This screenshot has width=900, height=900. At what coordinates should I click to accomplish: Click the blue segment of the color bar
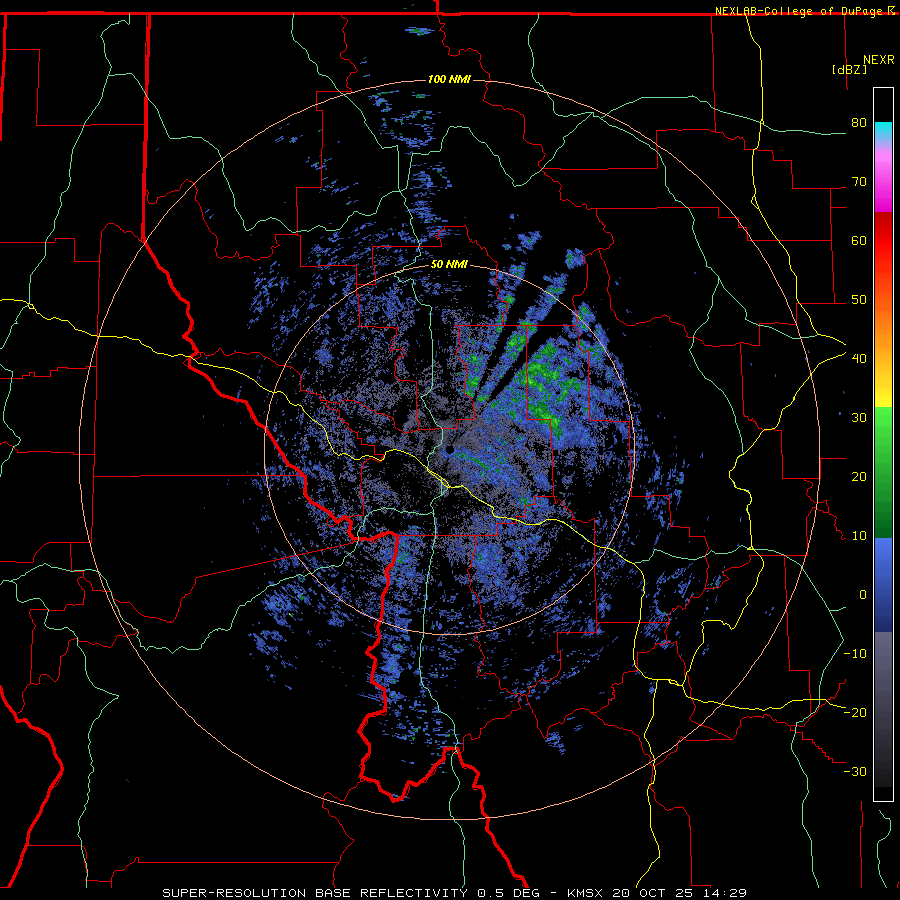(x=883, y=585)
